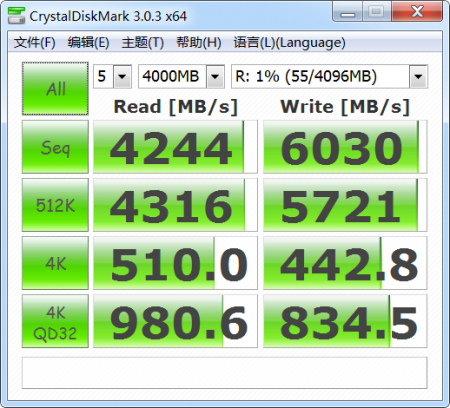Open the test count dropdown showing 5
450x408 pixels.
112,76
